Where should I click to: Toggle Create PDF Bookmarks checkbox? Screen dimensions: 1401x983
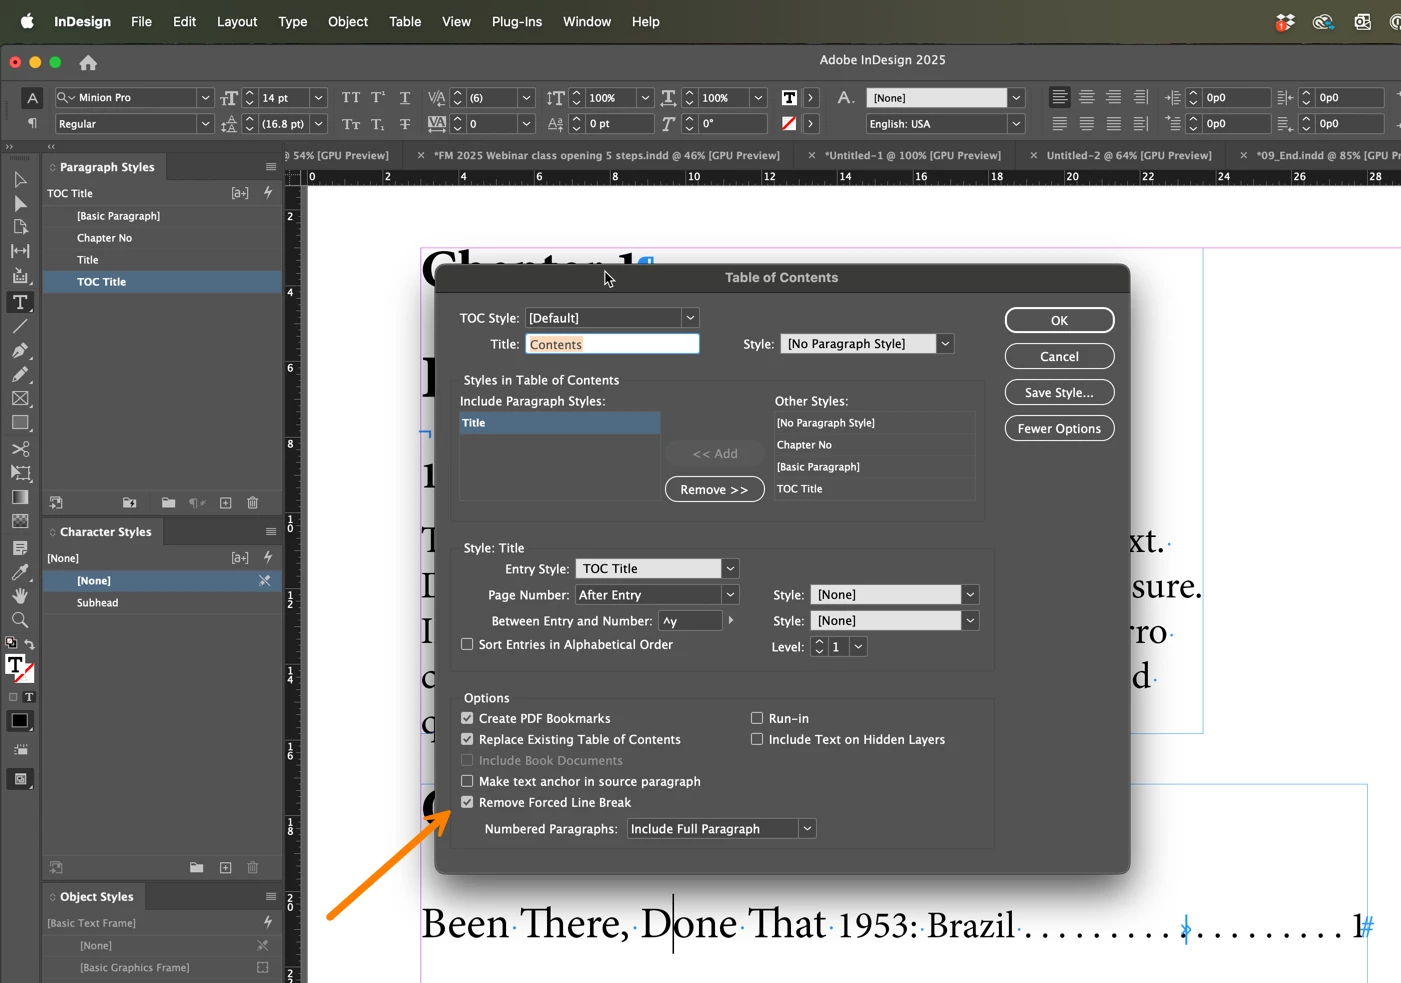pyautogui.click(x=467, y=718)
